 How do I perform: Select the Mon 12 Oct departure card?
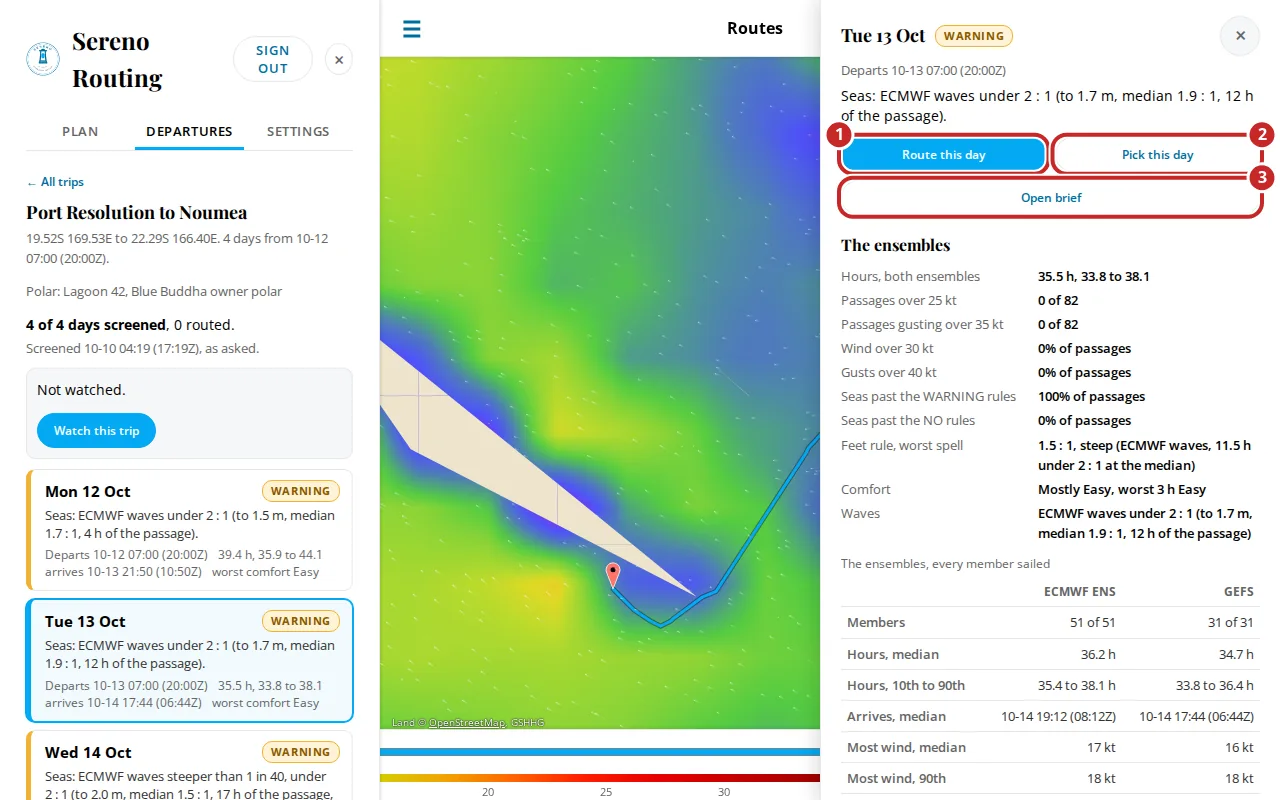[x=189, y=530]
